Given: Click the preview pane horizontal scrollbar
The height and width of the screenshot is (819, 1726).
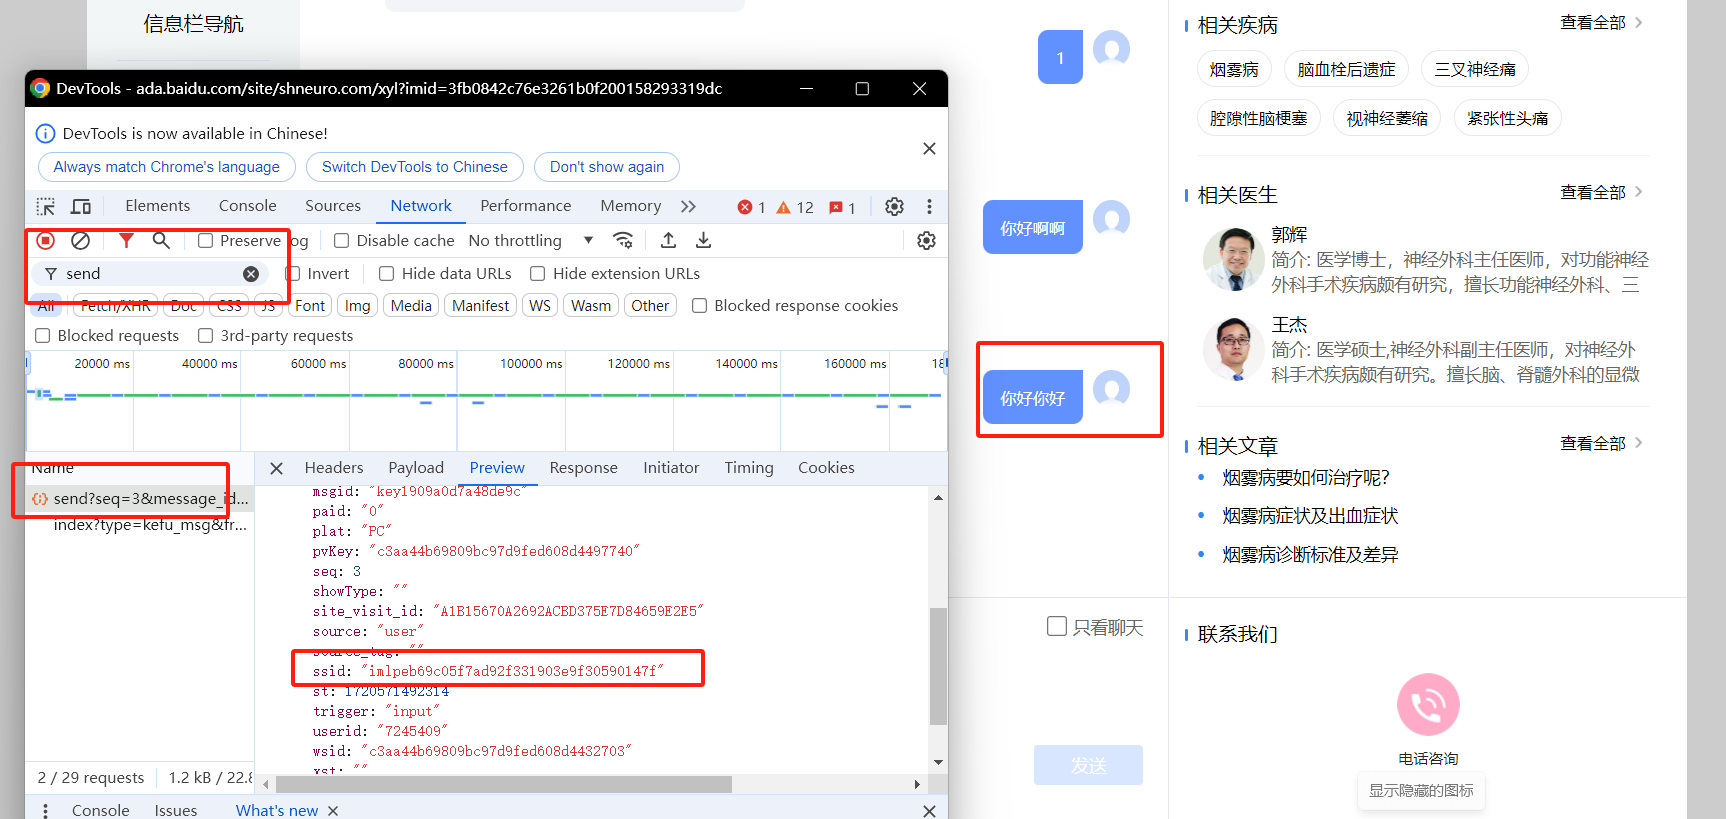Looking at the screenshot, I should tap(503, 785).
